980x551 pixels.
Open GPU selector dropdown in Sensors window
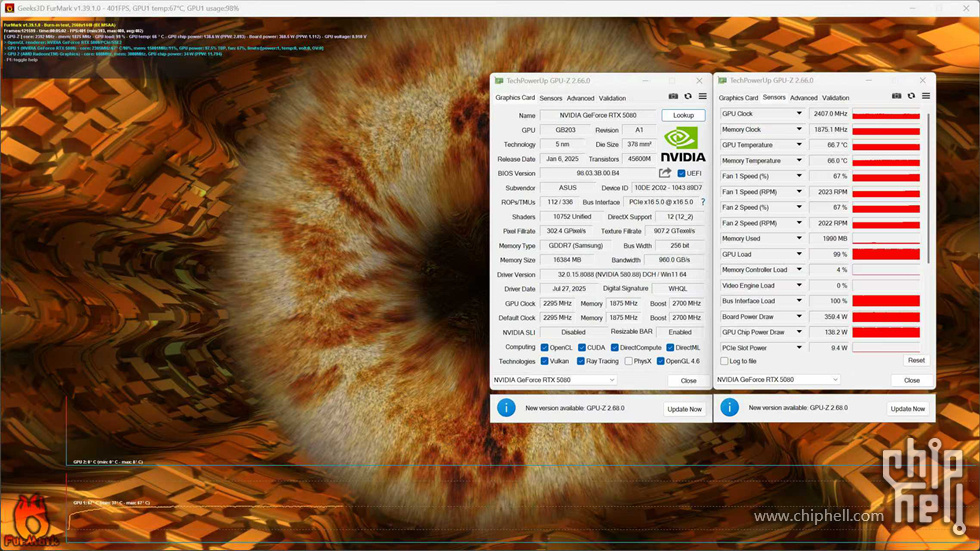tap(778, 379)
